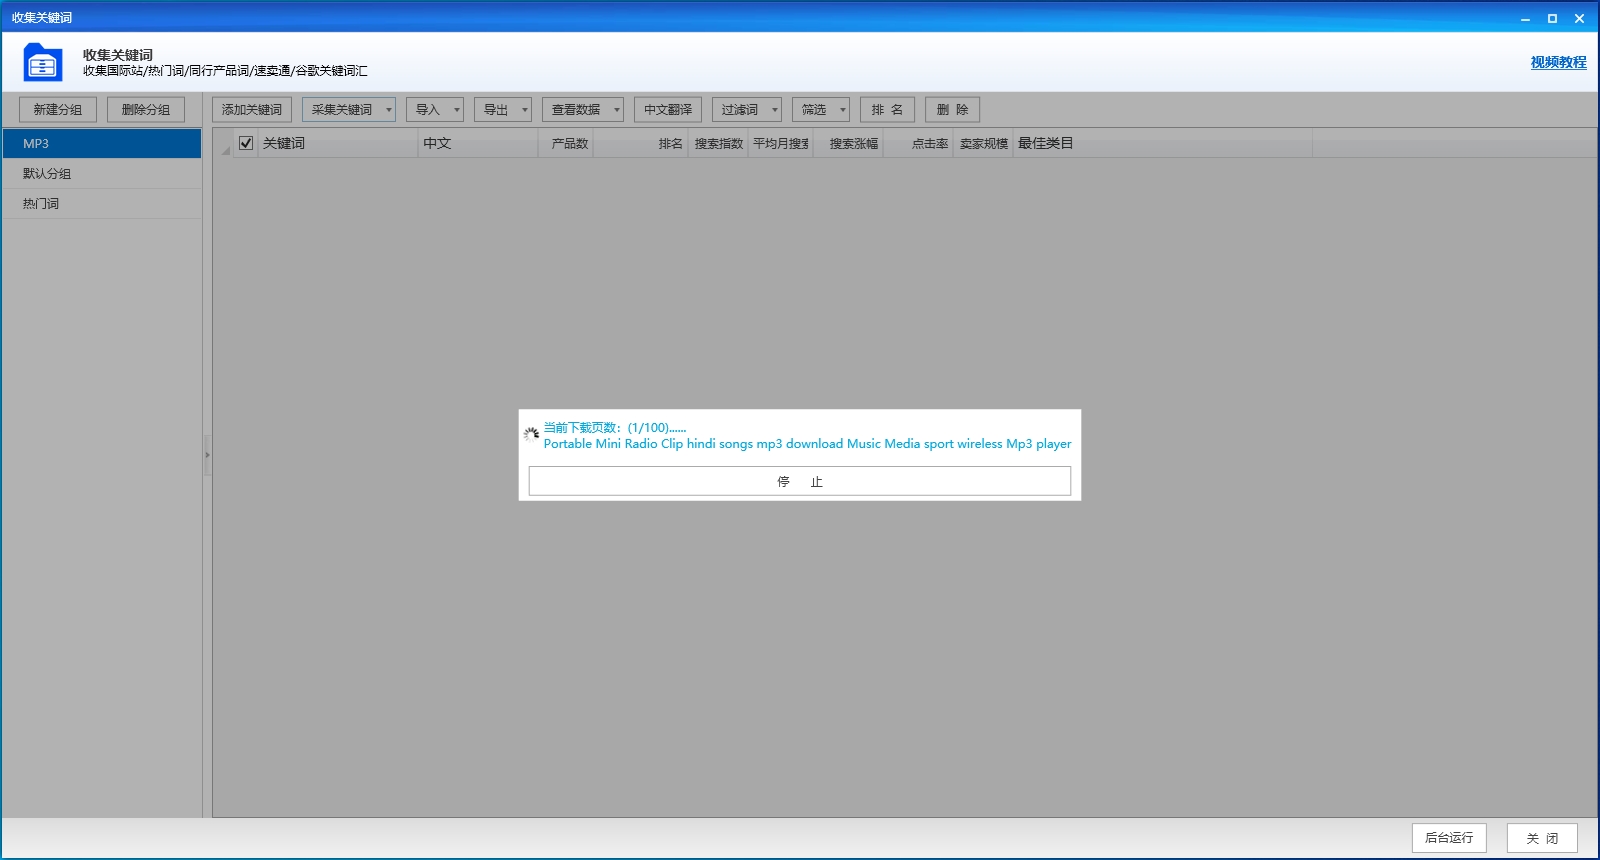The image size is (1600, 860).
Task: Click the 中文翻译 button
Action: click(x=668, y=110)
